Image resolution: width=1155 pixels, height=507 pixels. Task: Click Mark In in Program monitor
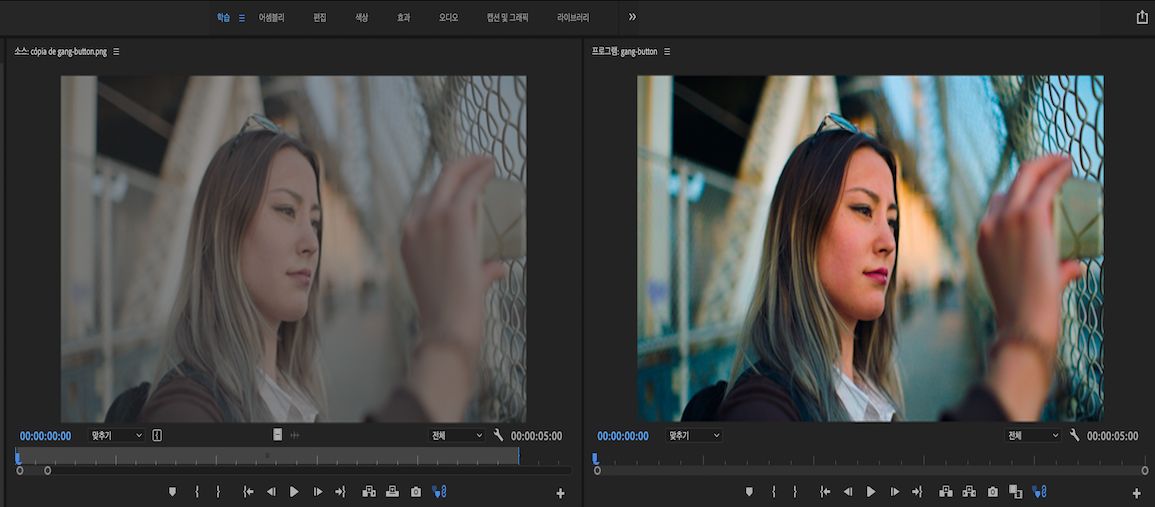tap(773, 491)
